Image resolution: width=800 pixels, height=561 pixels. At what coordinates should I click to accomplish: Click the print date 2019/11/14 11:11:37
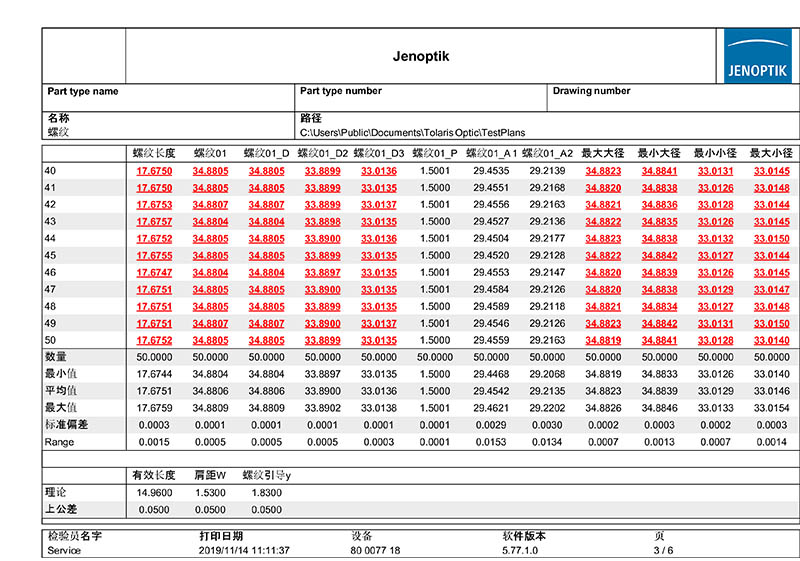click(x=245, y=551)
